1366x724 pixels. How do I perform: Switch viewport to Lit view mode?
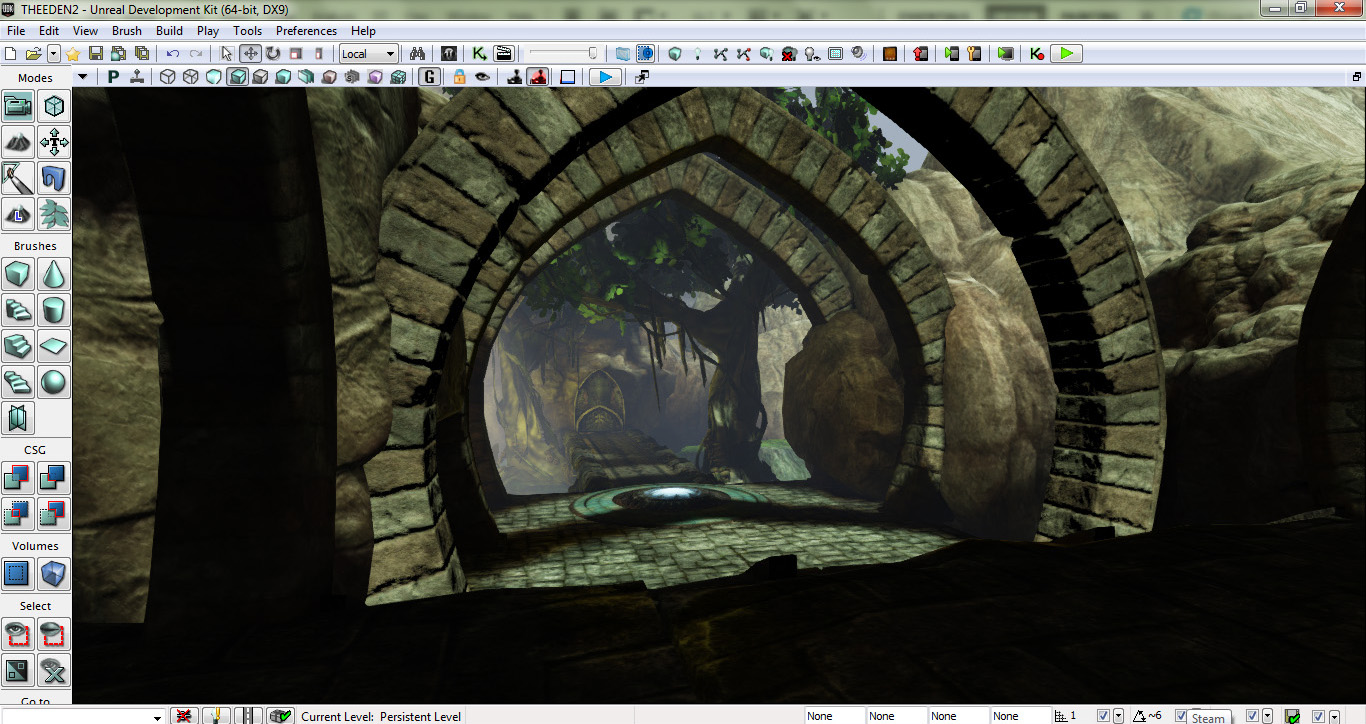coord(237,77)
